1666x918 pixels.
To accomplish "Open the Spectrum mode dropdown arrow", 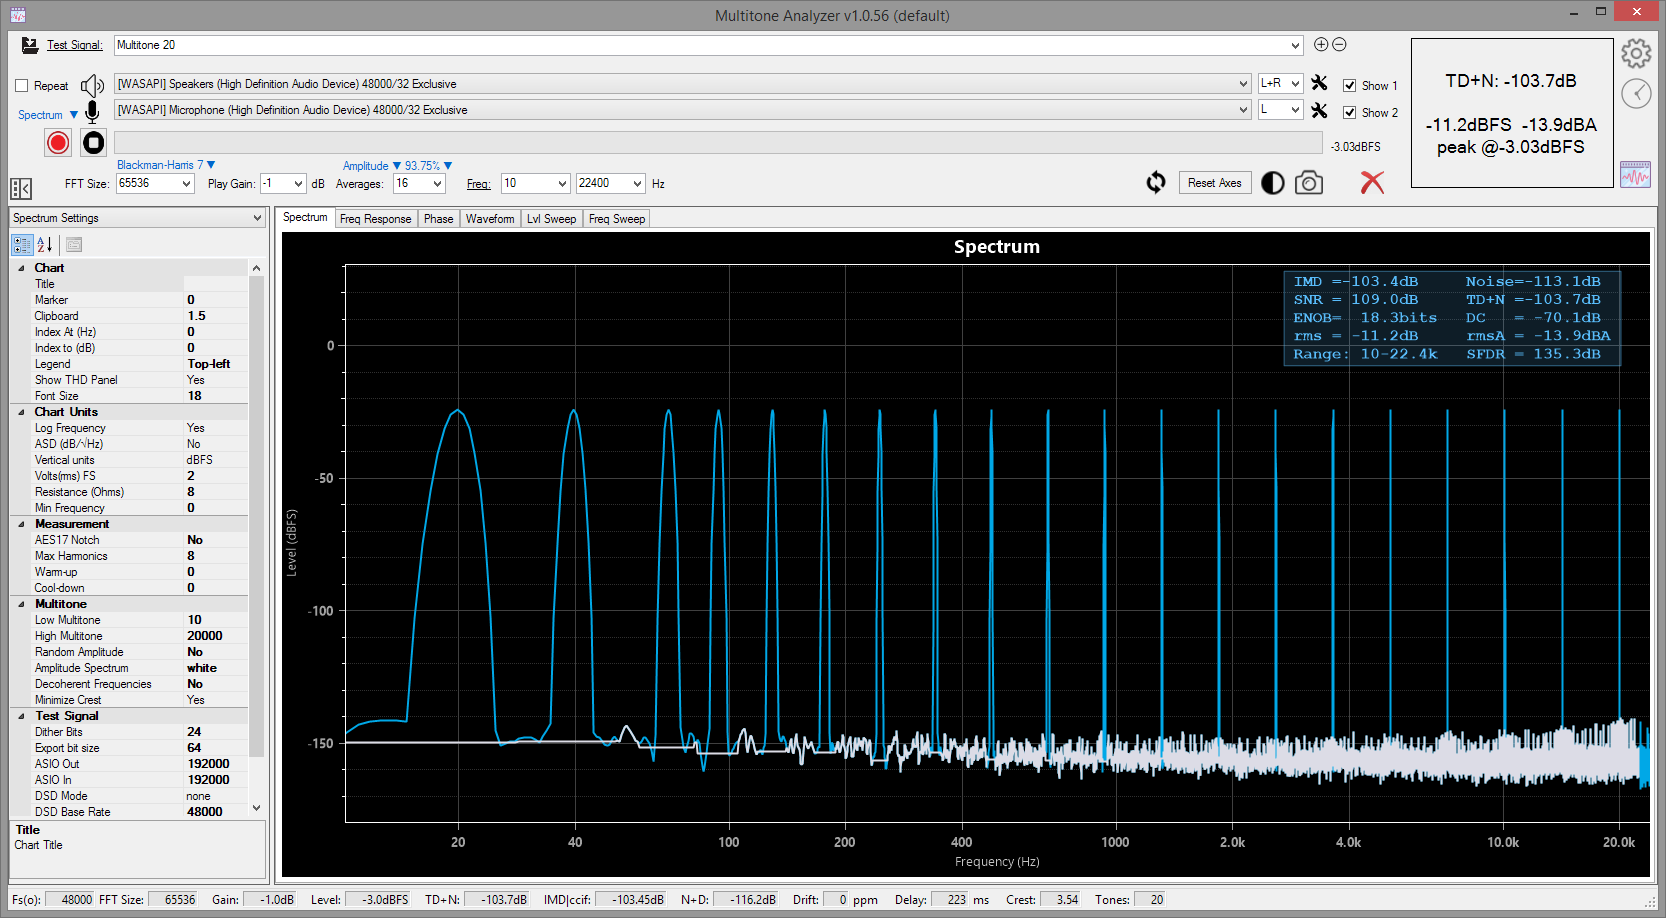I will (74, 115).
